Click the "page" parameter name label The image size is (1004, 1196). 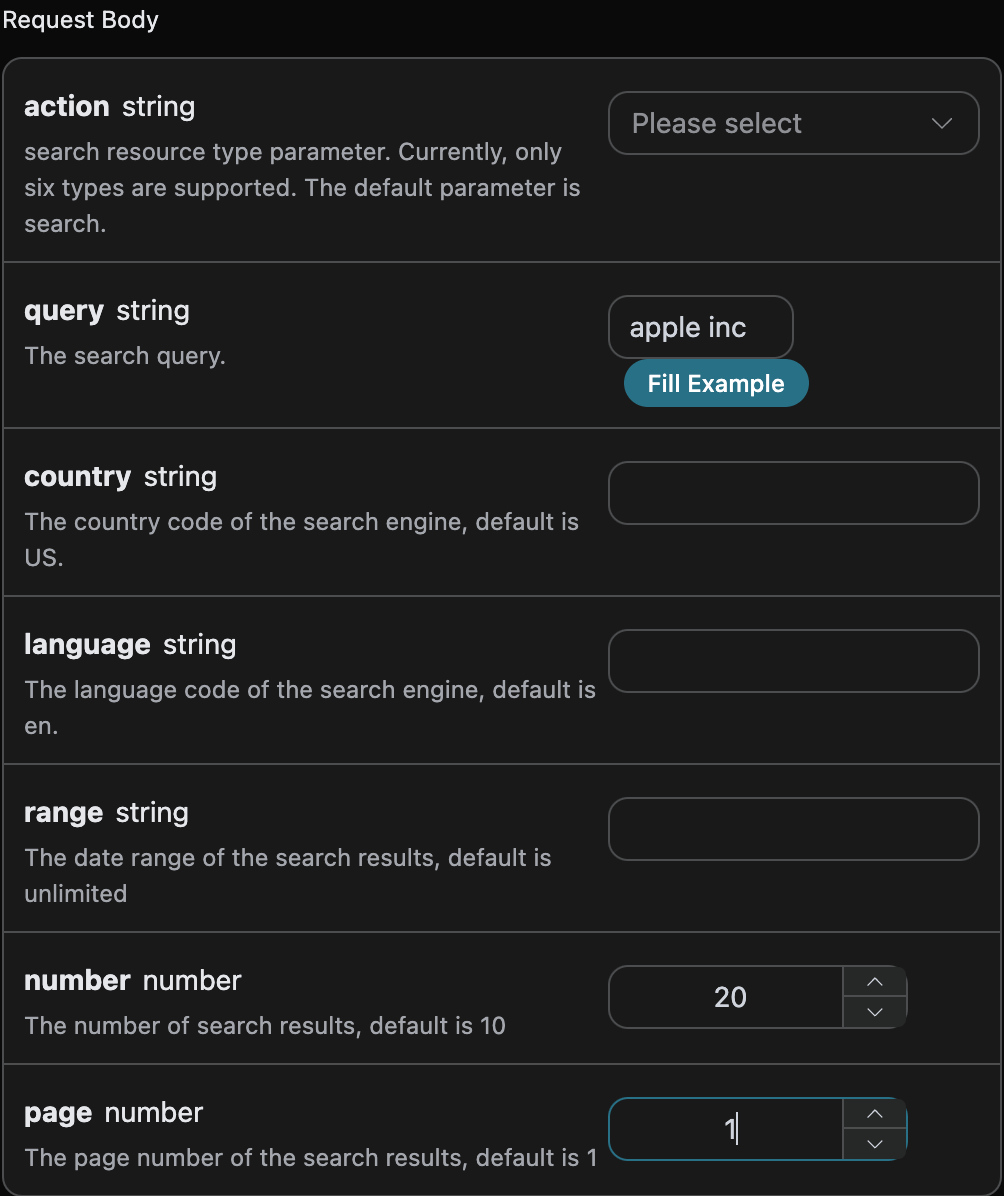pos(58,1114)
